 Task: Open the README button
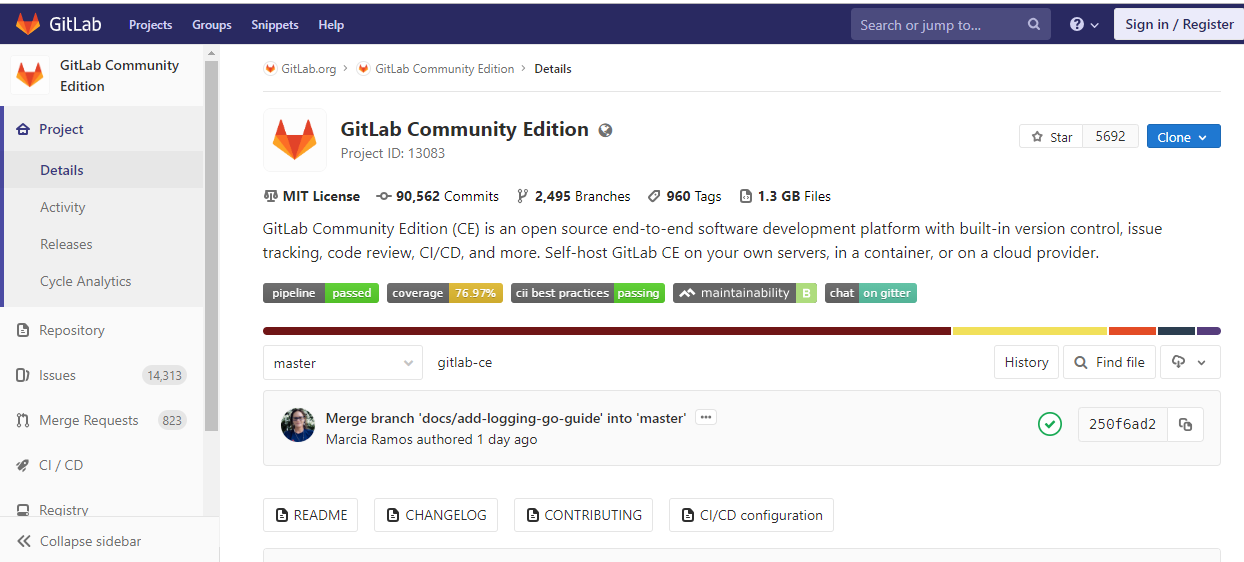tap(311, 515)
